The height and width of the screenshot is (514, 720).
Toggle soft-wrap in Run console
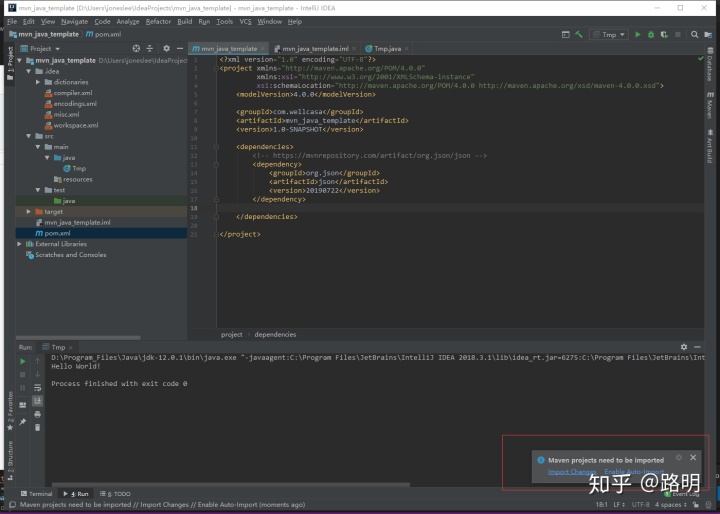(x=38, y=388)
